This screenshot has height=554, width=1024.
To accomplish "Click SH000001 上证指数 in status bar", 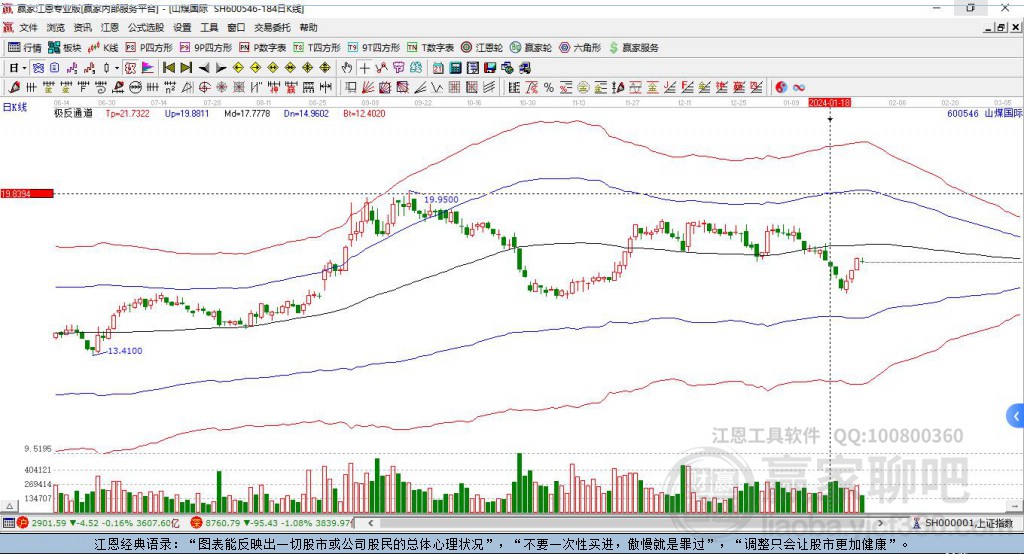I will click(969, 523).
